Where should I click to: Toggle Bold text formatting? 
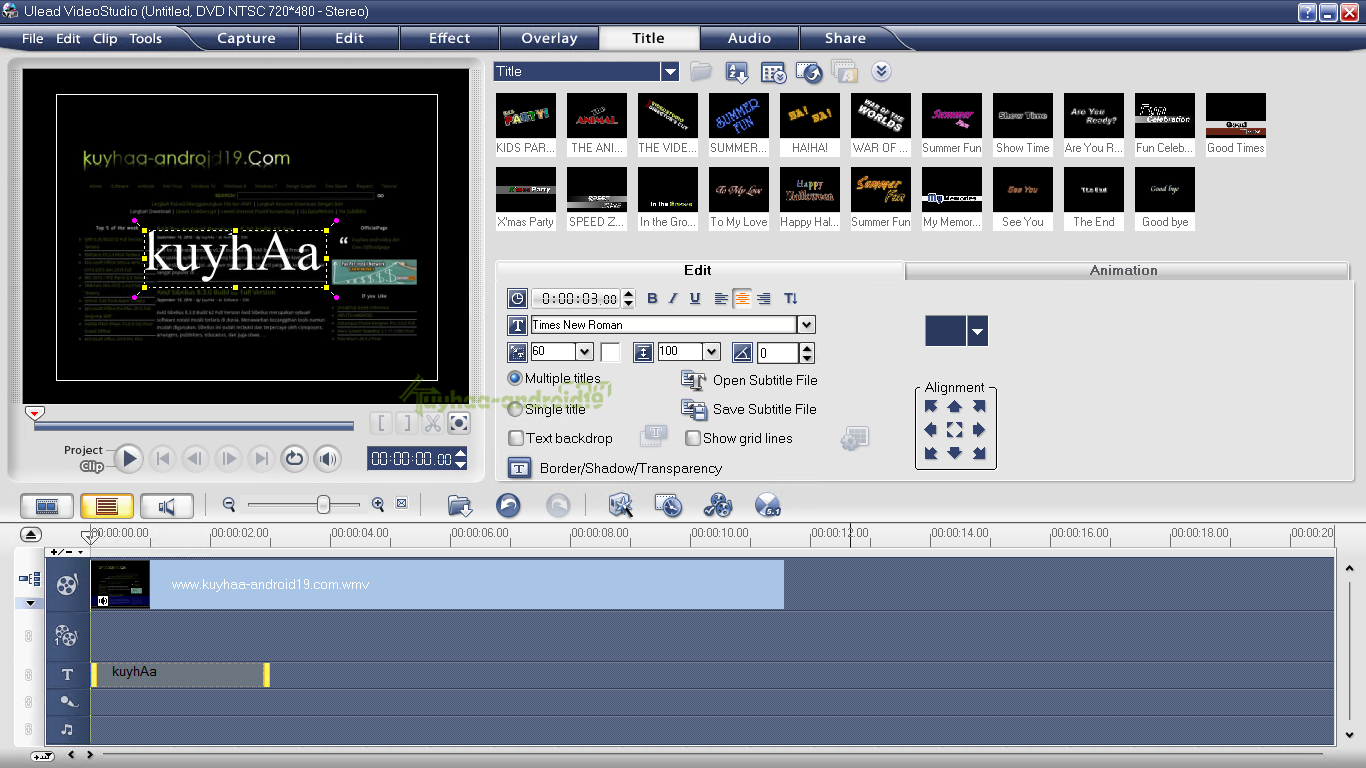point(652,298)
